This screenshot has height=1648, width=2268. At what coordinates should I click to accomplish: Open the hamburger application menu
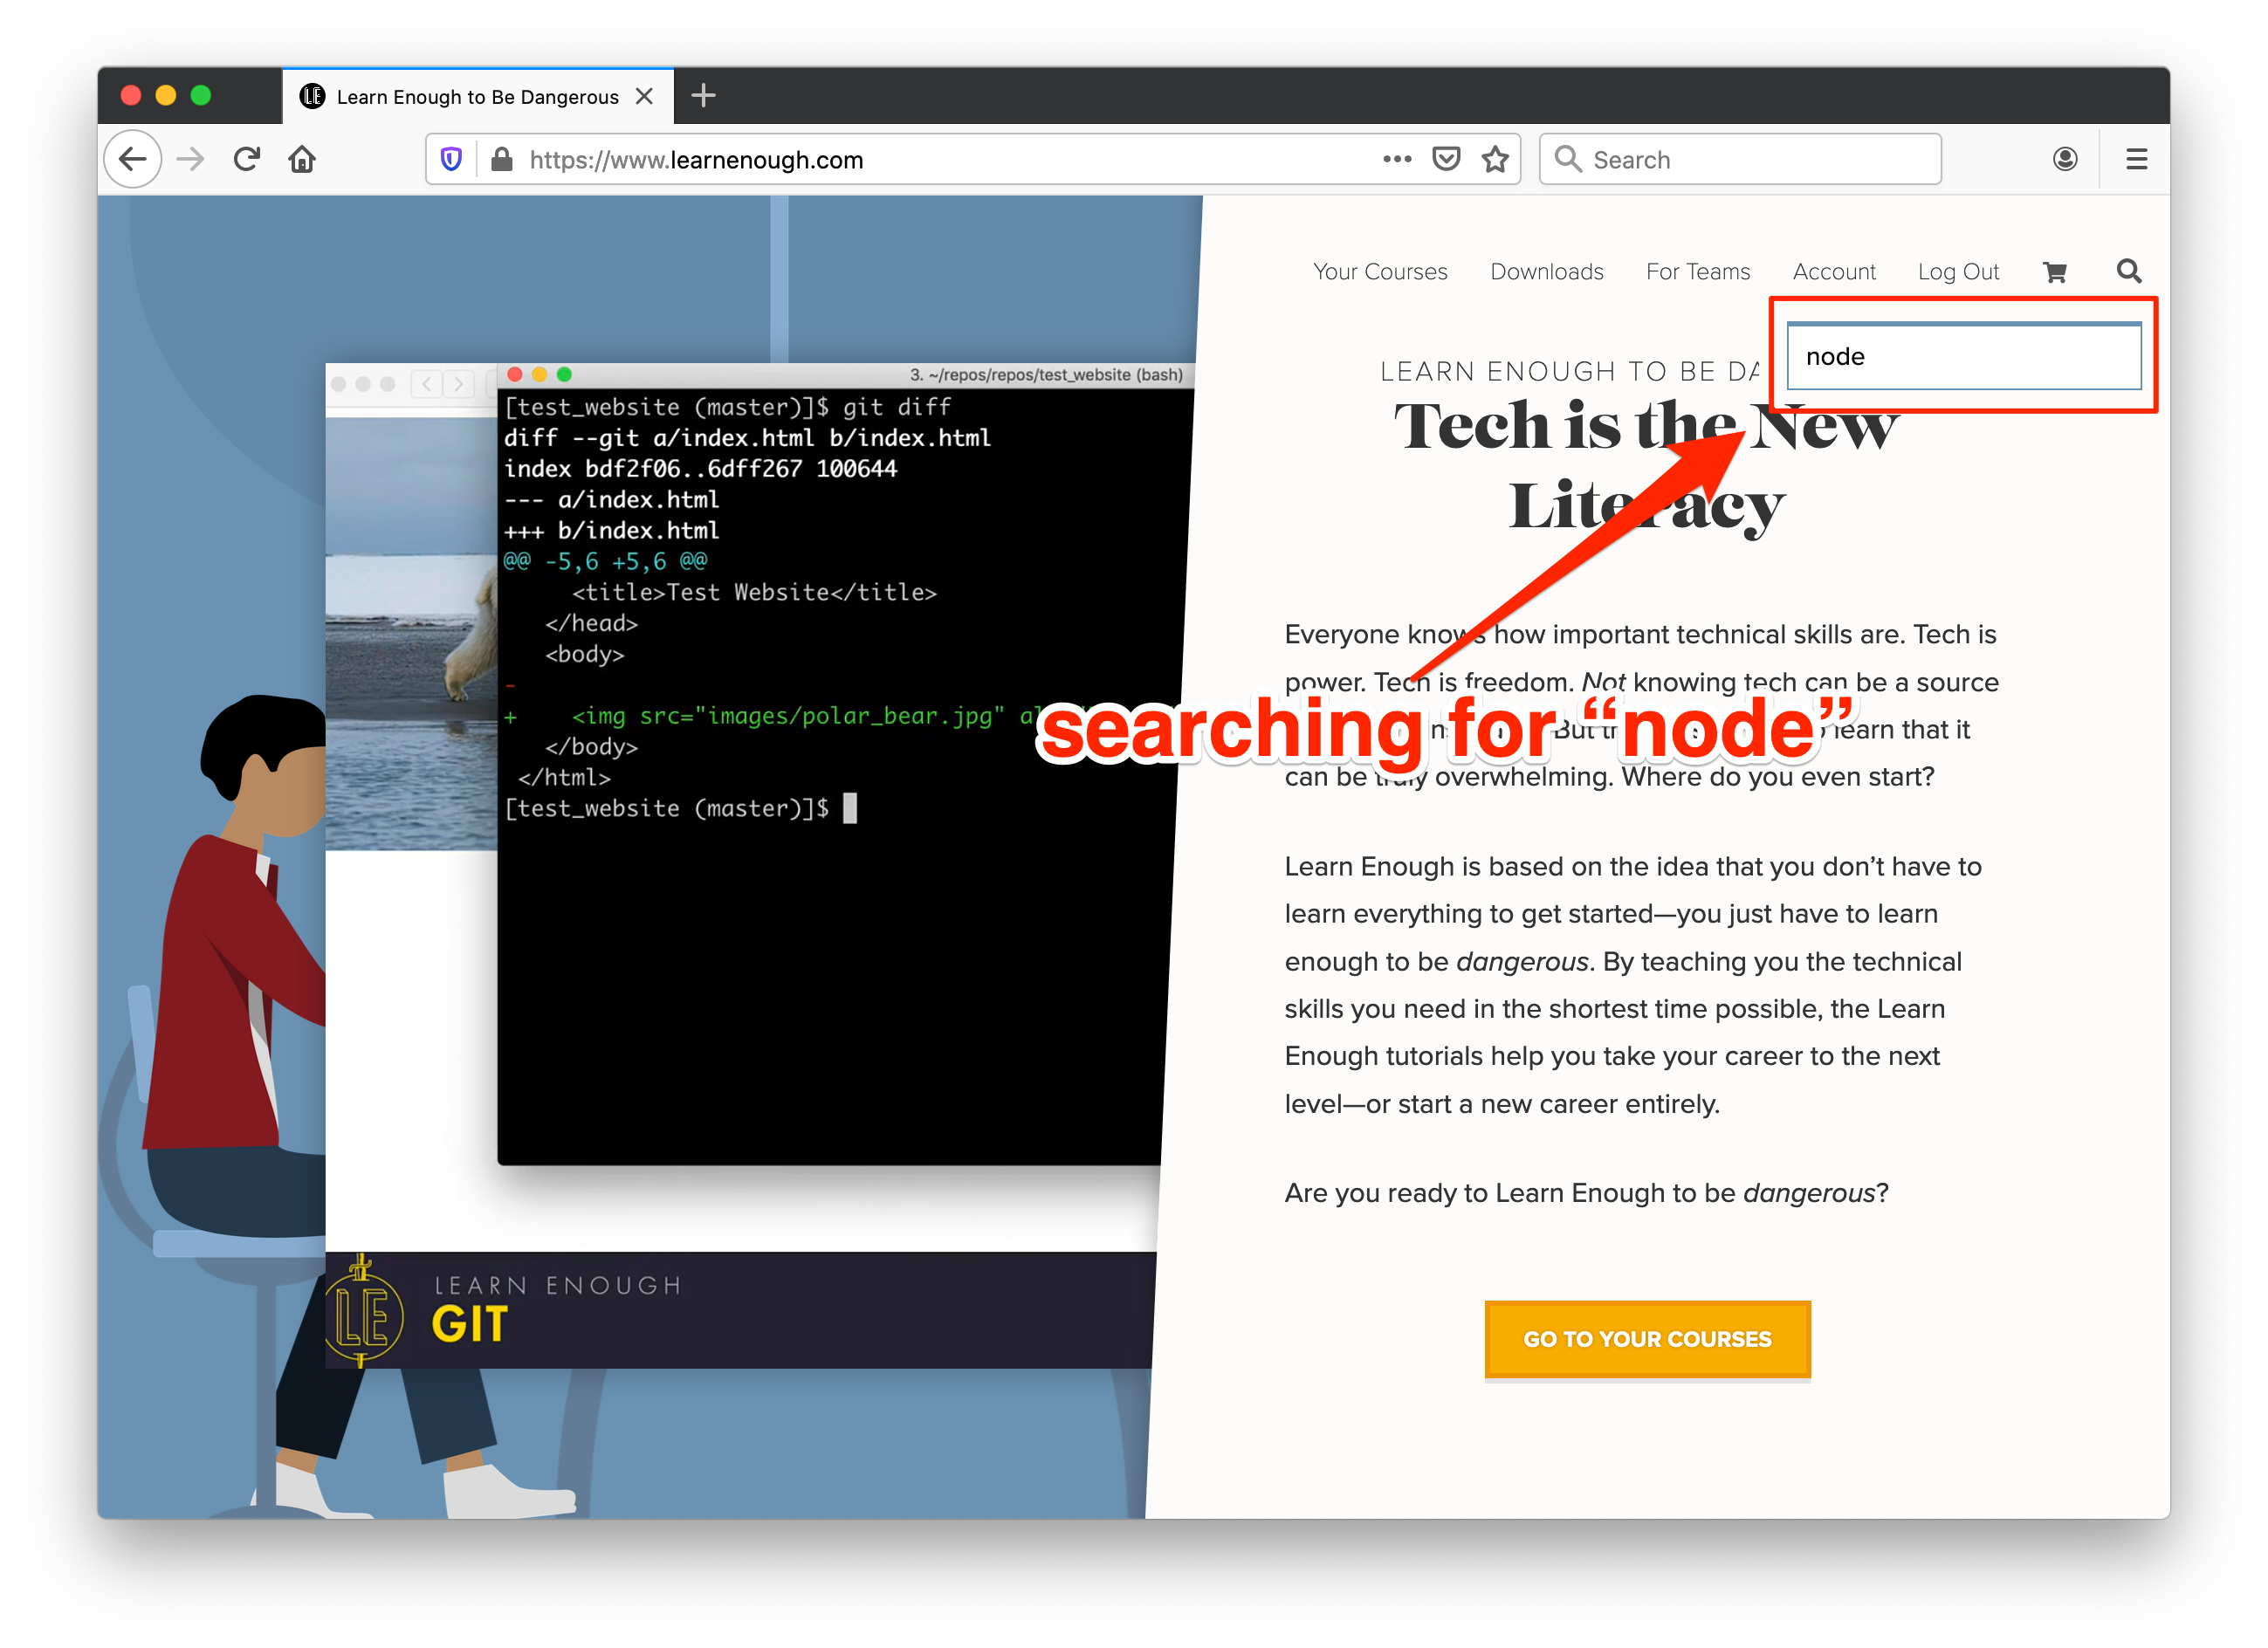(x=2136, y=159)
